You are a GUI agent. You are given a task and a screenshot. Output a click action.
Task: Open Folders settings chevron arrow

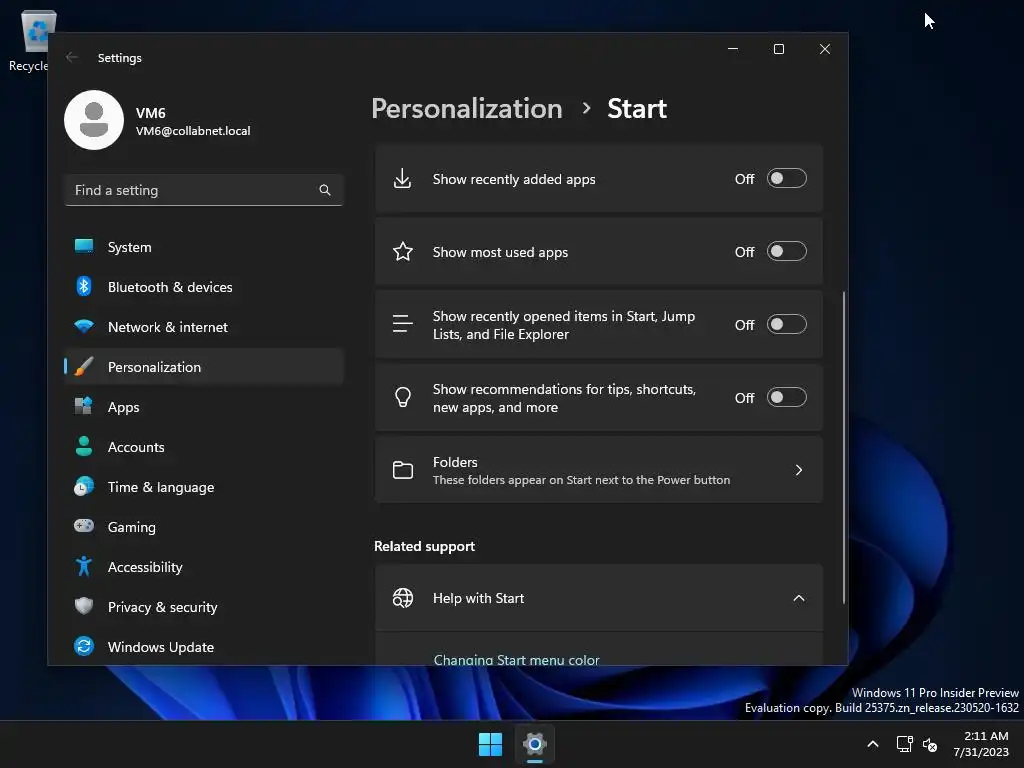(x=799, y=470)
